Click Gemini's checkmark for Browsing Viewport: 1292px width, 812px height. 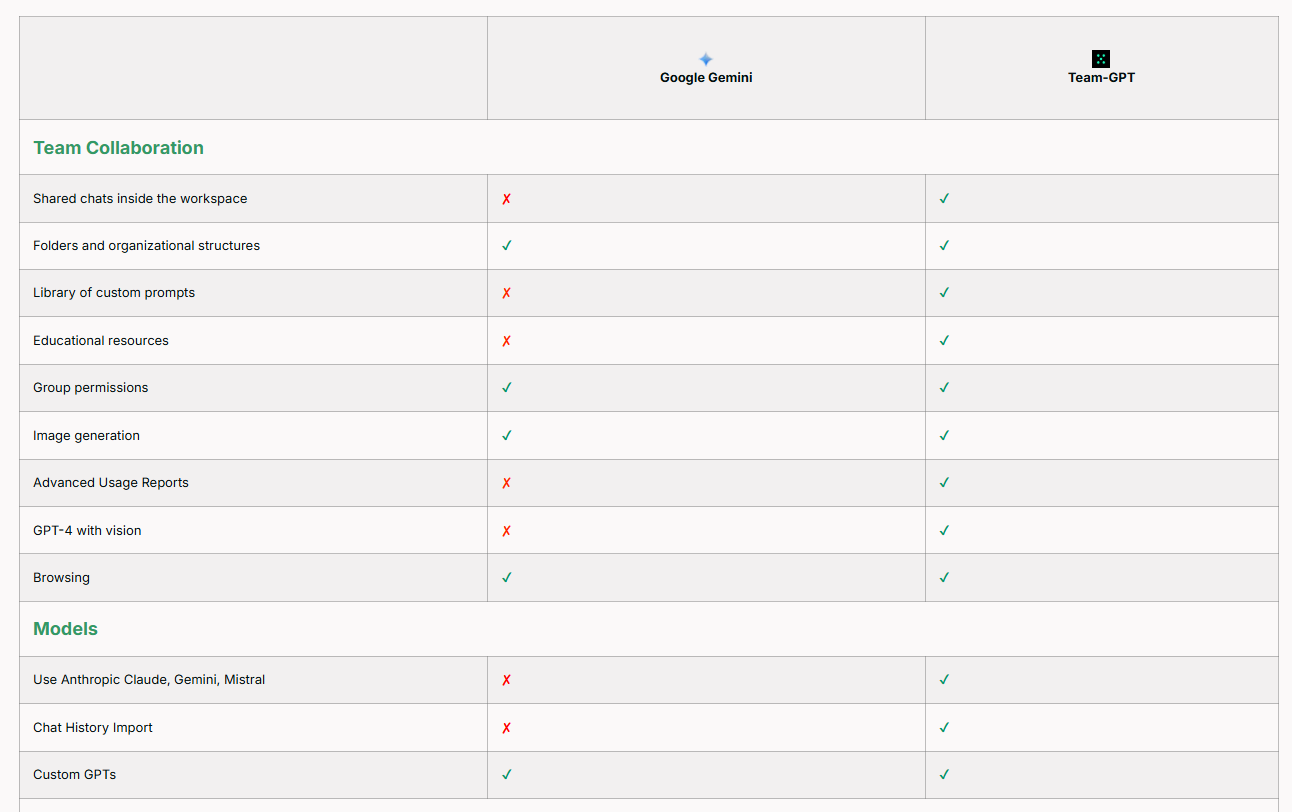click(507, 577)
